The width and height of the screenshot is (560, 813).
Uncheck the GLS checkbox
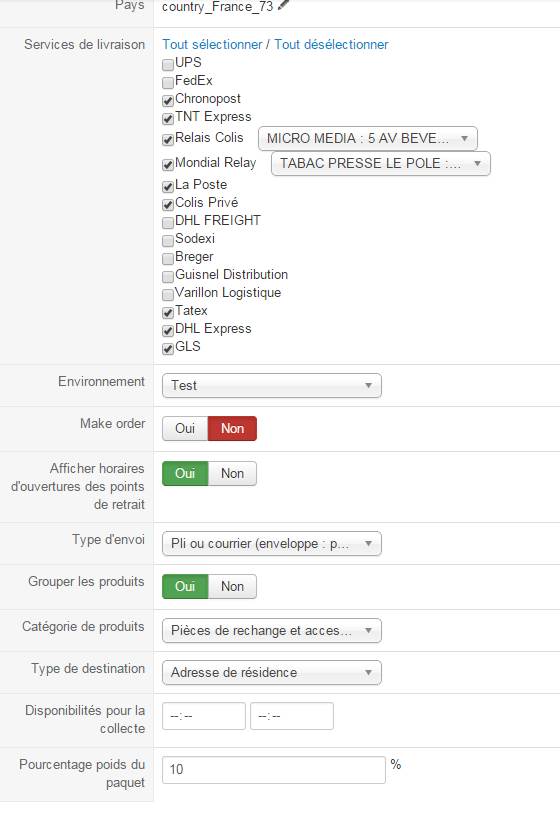tap(167, 348)
